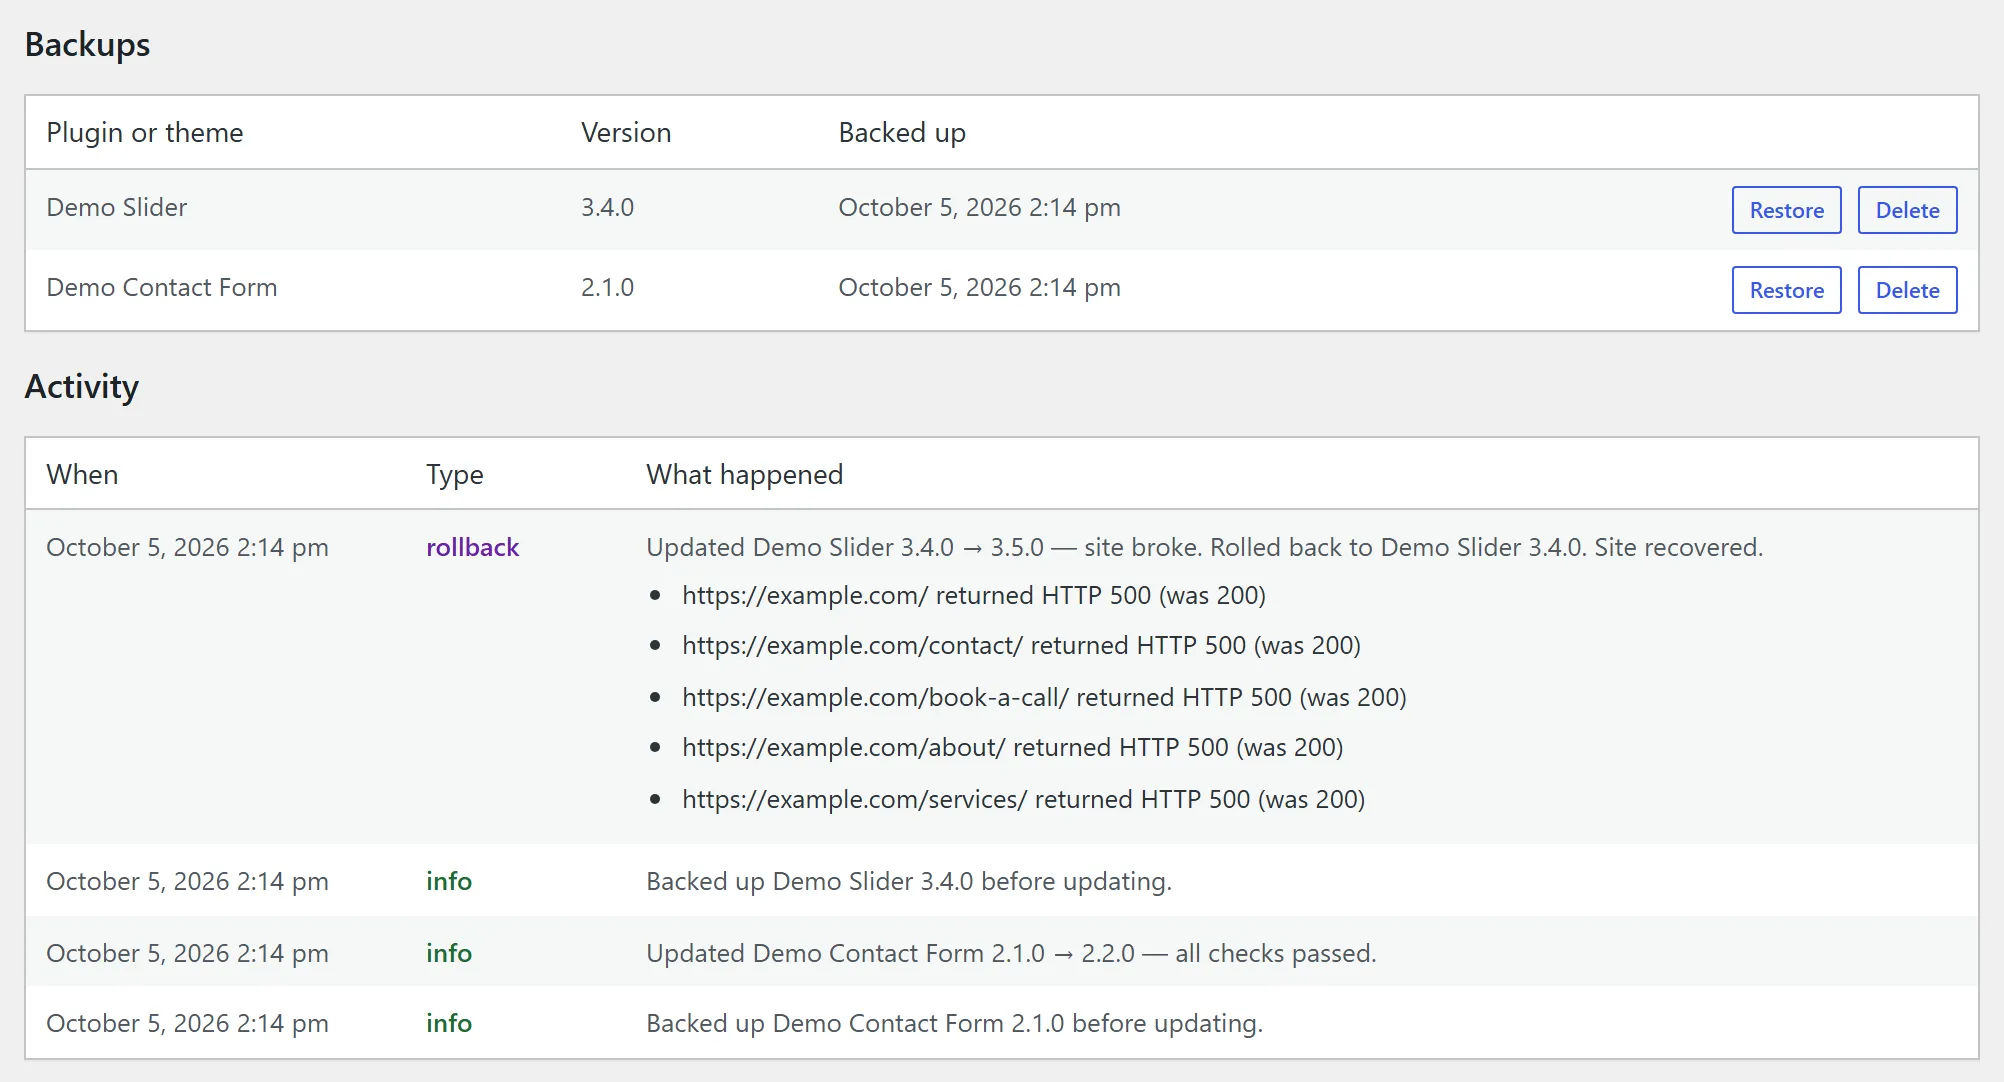The width and height of the screenshot is (2004, 1082).
Task: Click the rollback row timestamp
Action: click(x=188, y=547)
